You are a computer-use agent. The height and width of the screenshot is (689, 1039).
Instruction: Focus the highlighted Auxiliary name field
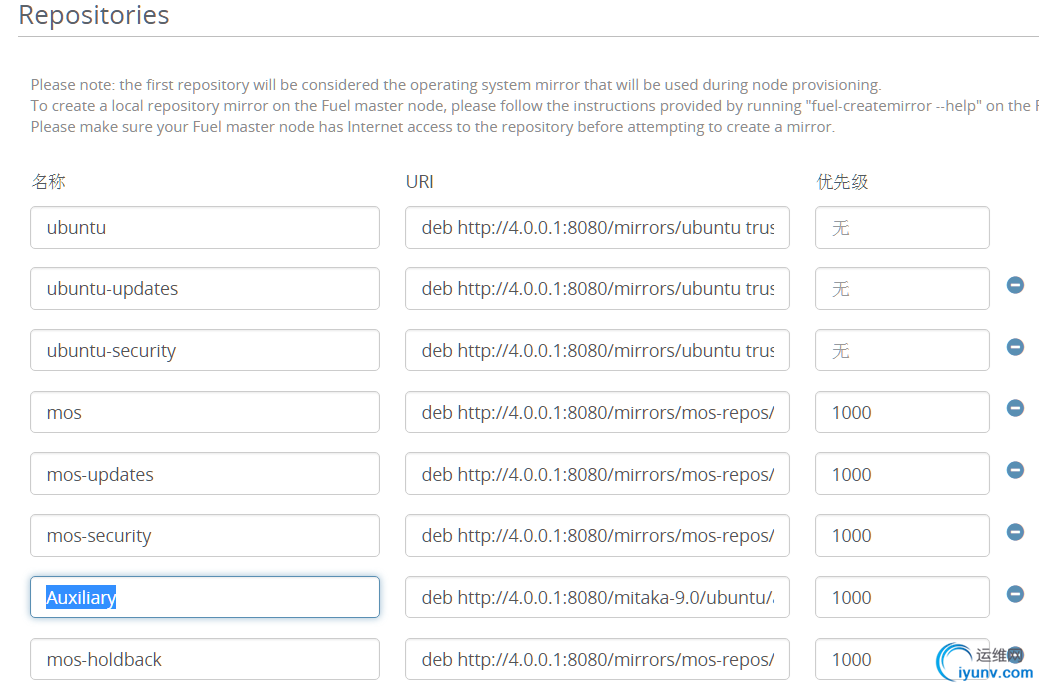click(205, 597)
